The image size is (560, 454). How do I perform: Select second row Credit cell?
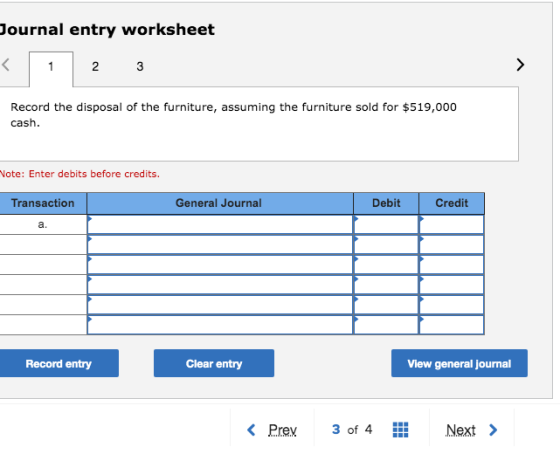coord(452,245)
